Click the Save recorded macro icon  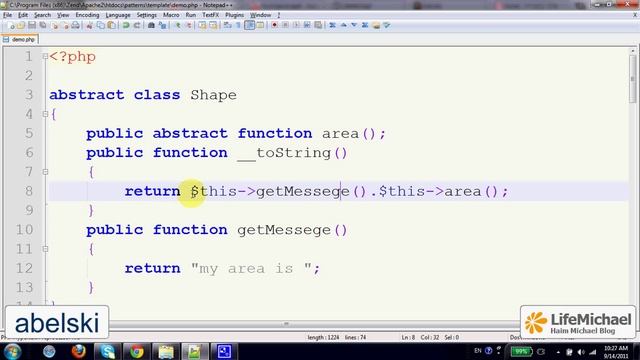coord(318,25)
